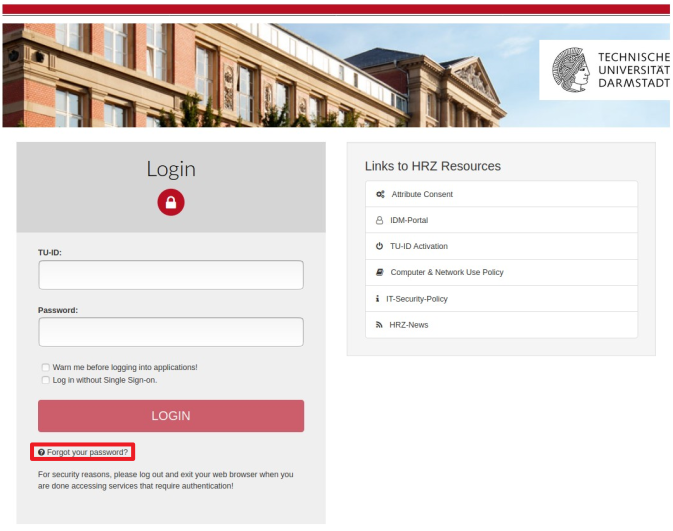Click the Technische Universität Darmstadt logo text
The width and height of the screenshot is (673, 531).
click(x=634, y=70)
